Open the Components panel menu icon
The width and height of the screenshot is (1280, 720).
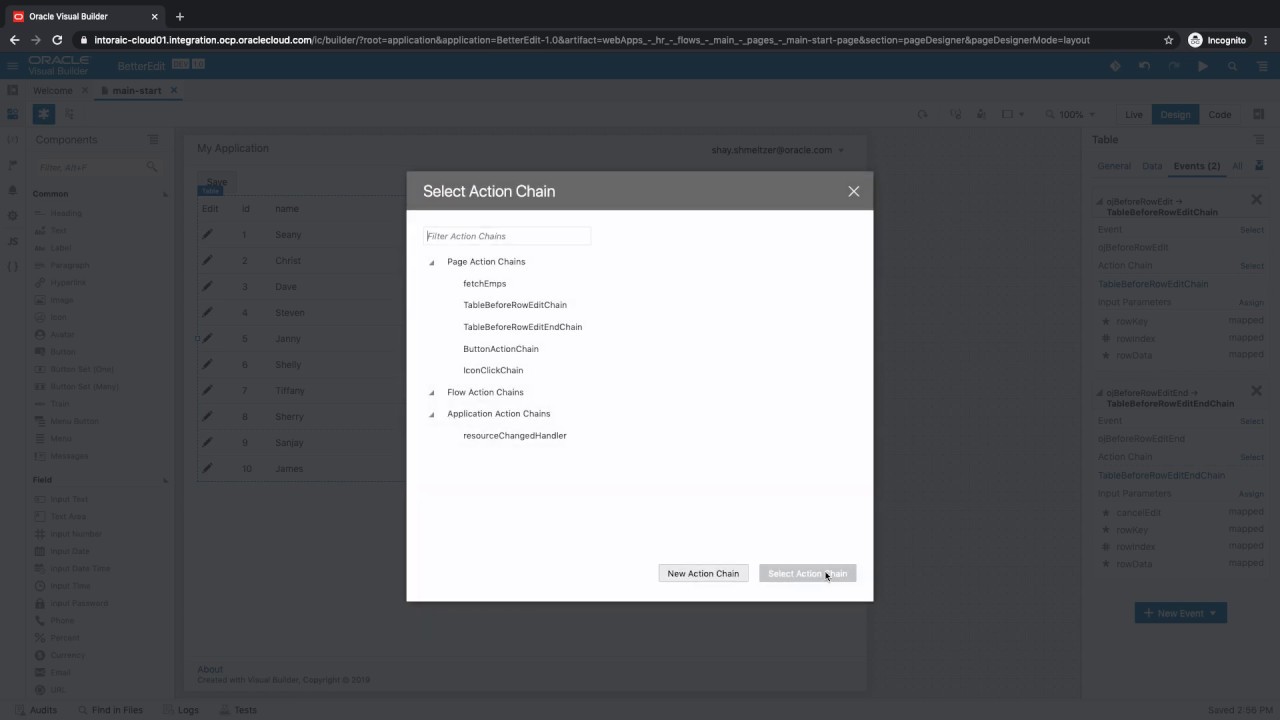click(x=153, y=140)
